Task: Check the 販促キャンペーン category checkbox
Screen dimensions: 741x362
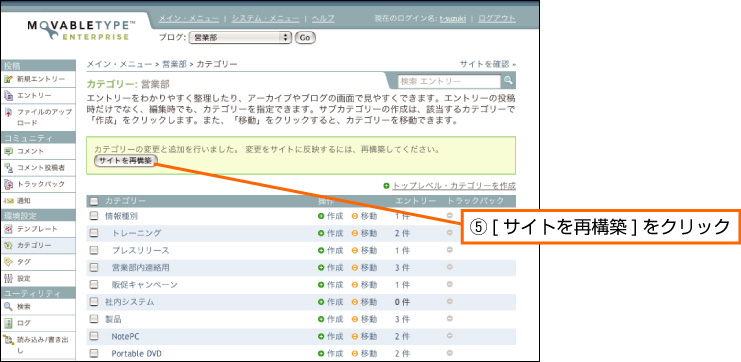Action: click(x=94, y=284)
